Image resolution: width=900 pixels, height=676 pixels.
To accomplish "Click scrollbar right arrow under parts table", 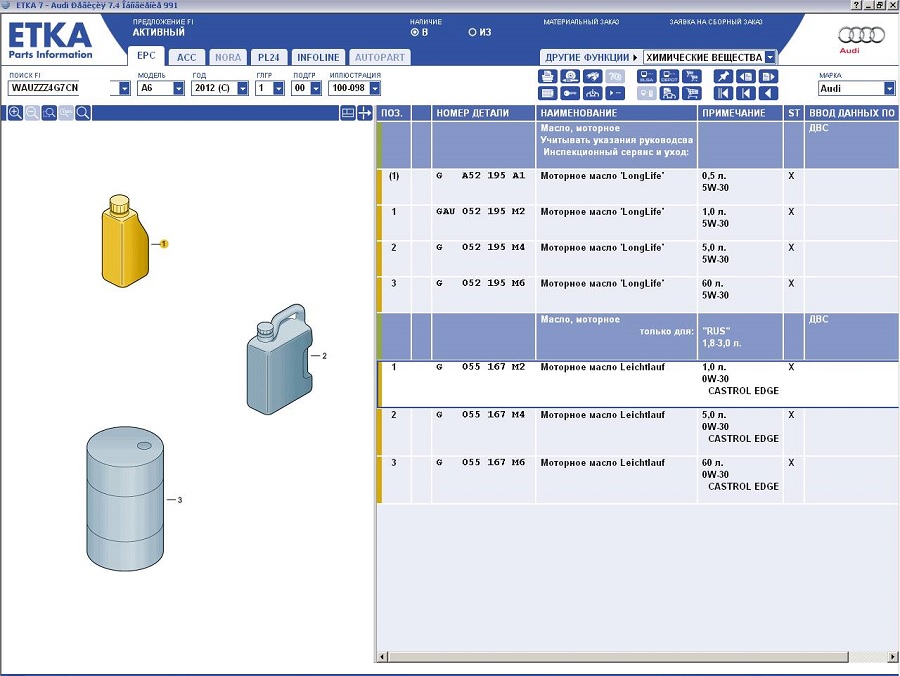I will point(893,656).
